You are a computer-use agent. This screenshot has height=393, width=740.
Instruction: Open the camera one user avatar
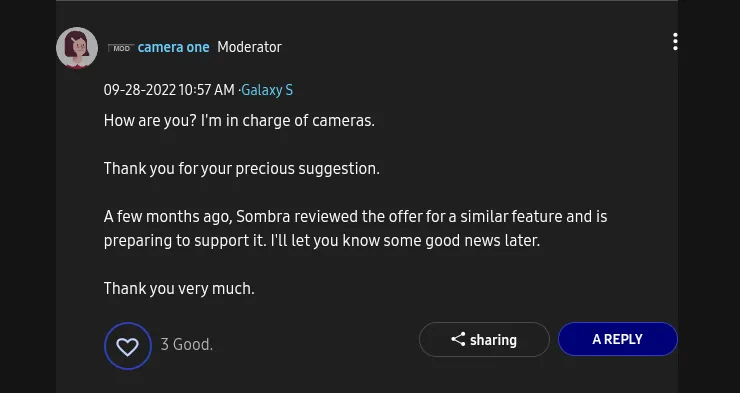[x=77, y=48]
